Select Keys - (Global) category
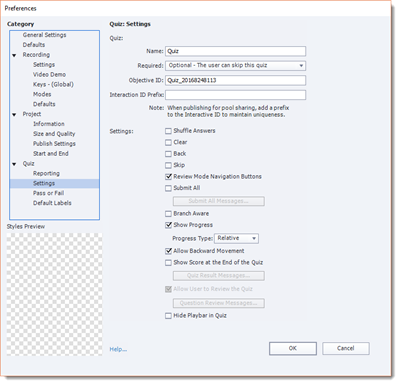This screenshot has width=399, height=384. point(53,84)
